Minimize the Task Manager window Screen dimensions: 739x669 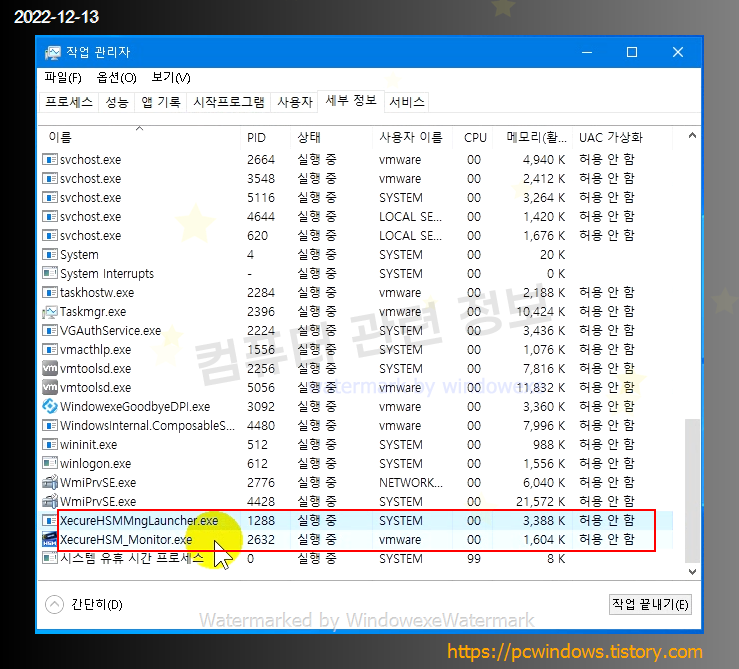point(587,52)
